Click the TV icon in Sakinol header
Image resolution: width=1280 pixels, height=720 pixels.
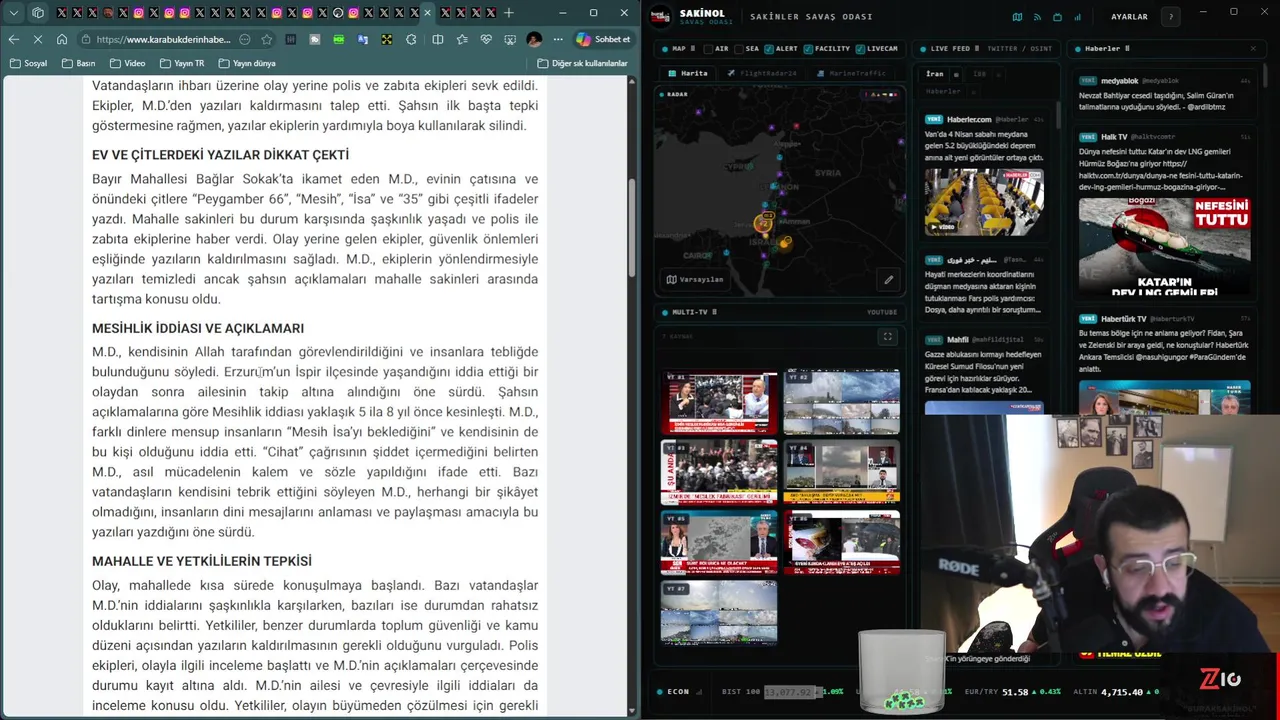1057,17
